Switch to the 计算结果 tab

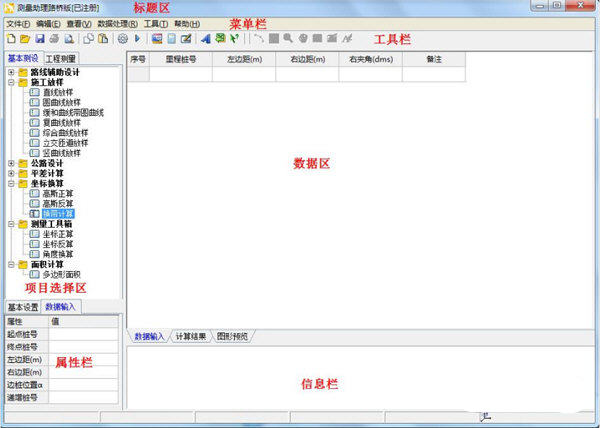coord(191,337)
